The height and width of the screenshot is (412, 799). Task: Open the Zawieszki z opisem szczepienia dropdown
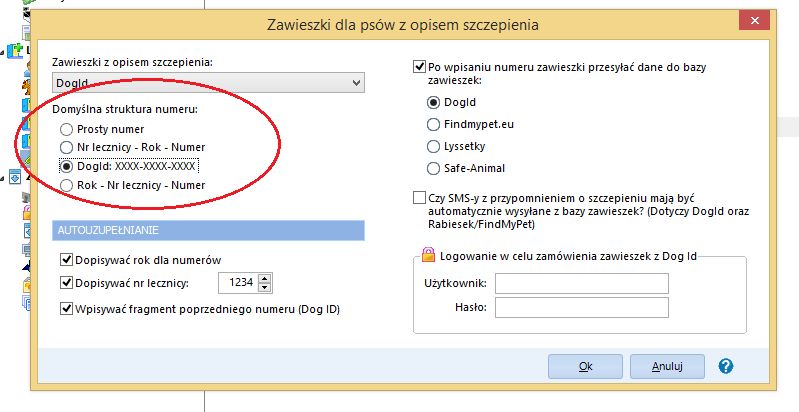(208, 83)
